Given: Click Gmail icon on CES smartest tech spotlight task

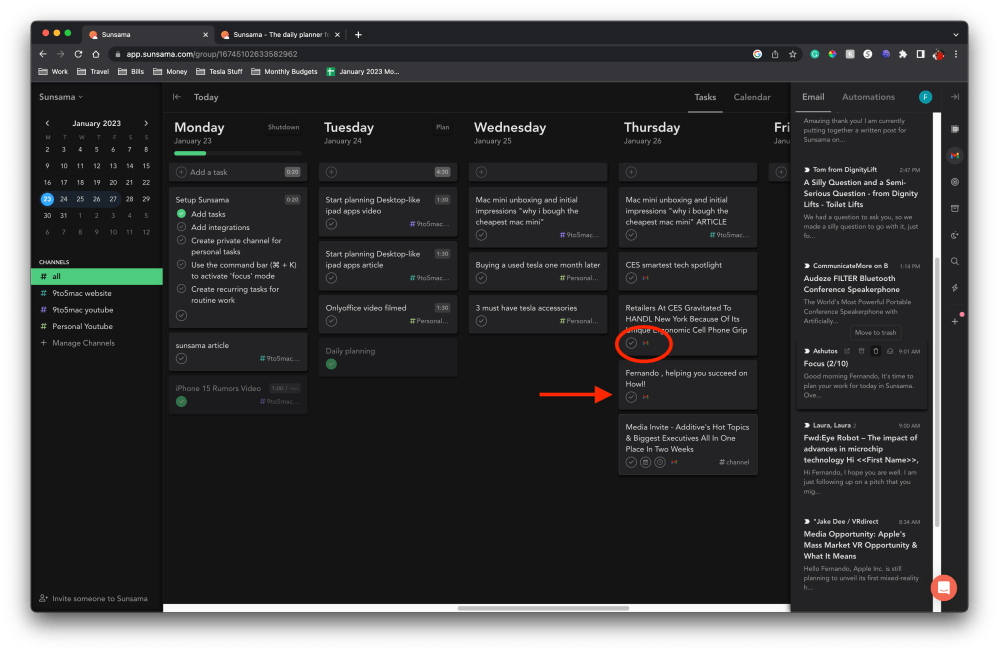Looking at the screenshot, I should click(645, 278).
